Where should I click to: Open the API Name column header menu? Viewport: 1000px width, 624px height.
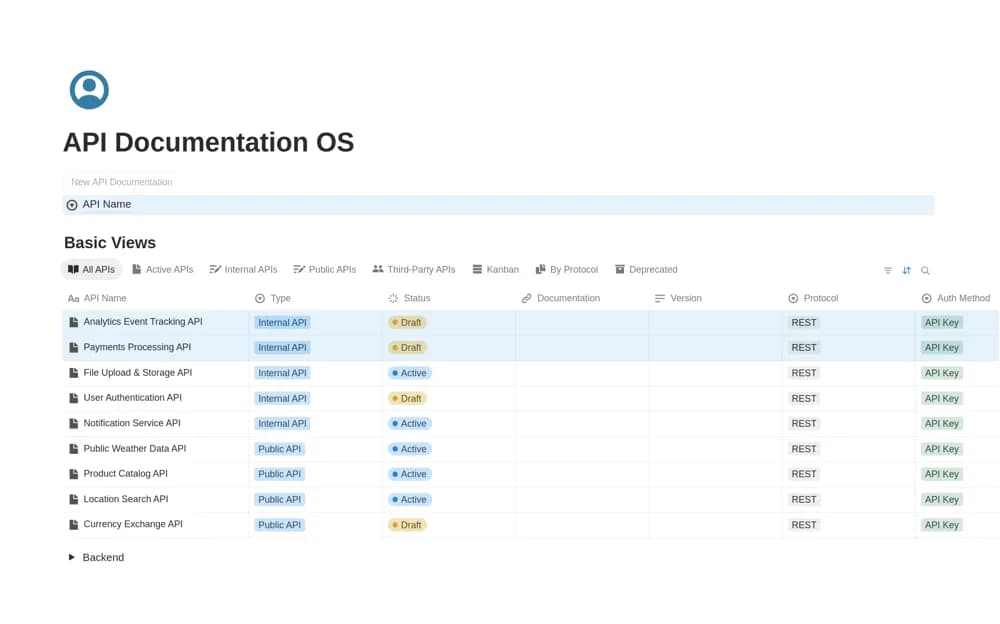[x=97, y=298]
